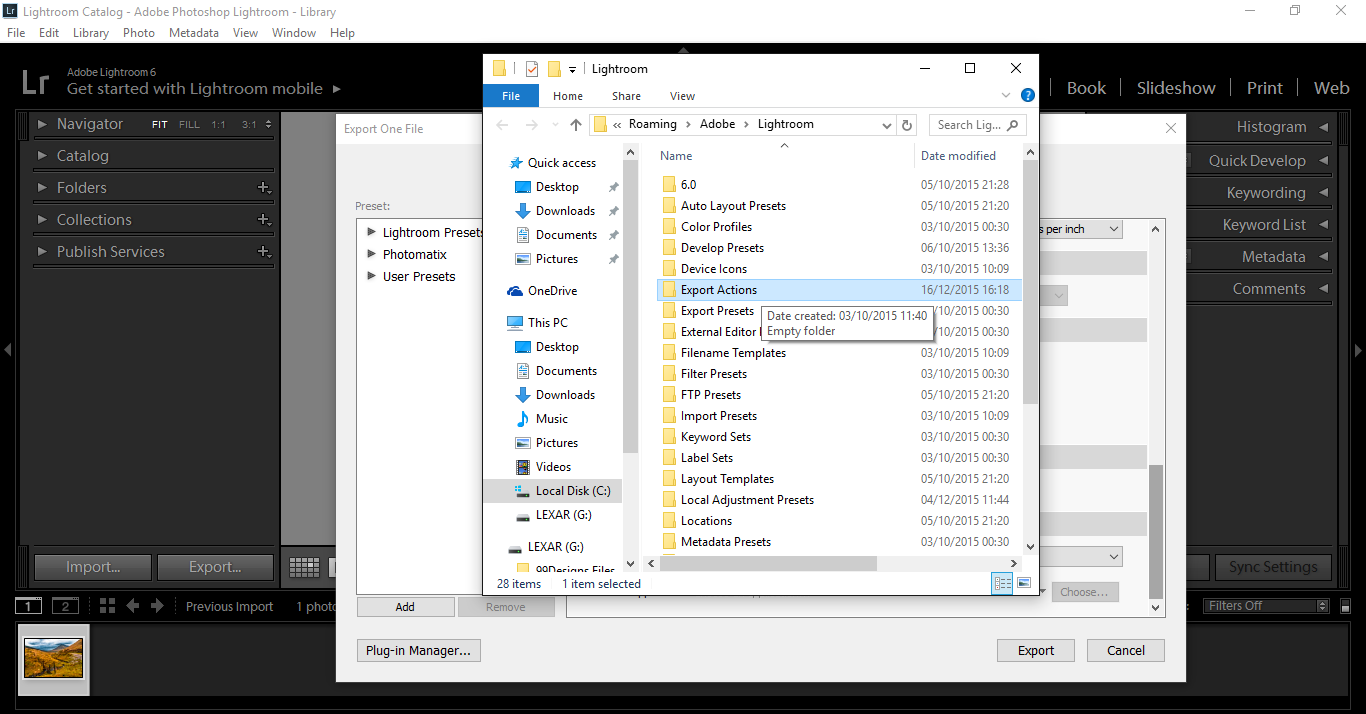Click the Explorer up-one-level arrow
Image resolution: width=1366 pixels, height=714 pixels.
tap(576, 125)
